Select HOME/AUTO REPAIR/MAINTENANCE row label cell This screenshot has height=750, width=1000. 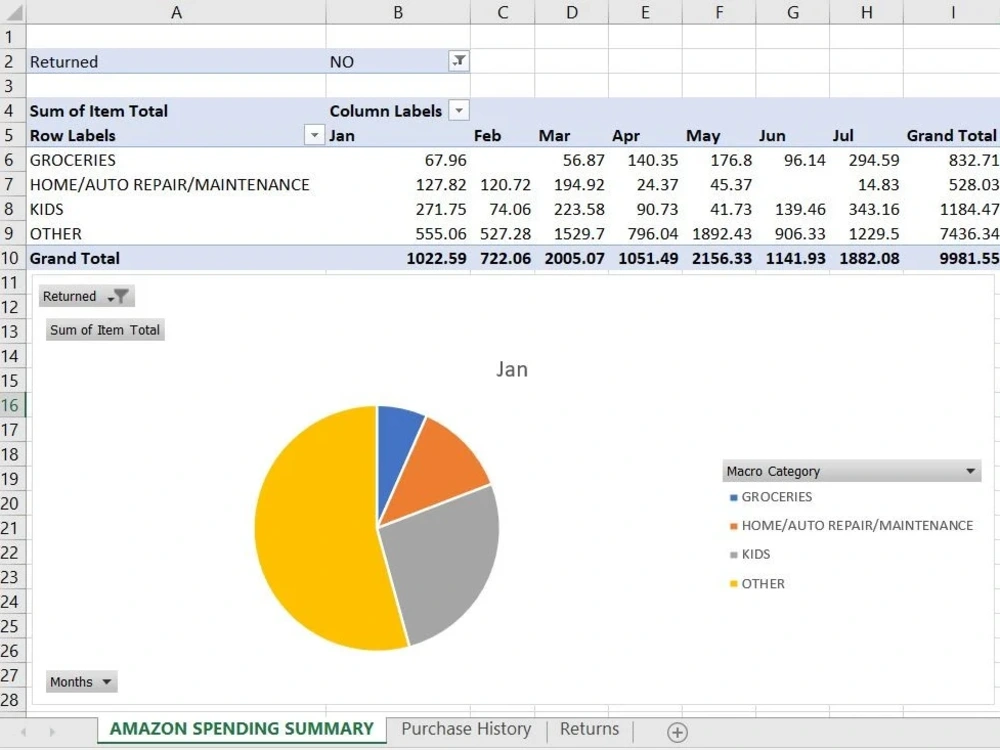[176, 184]
